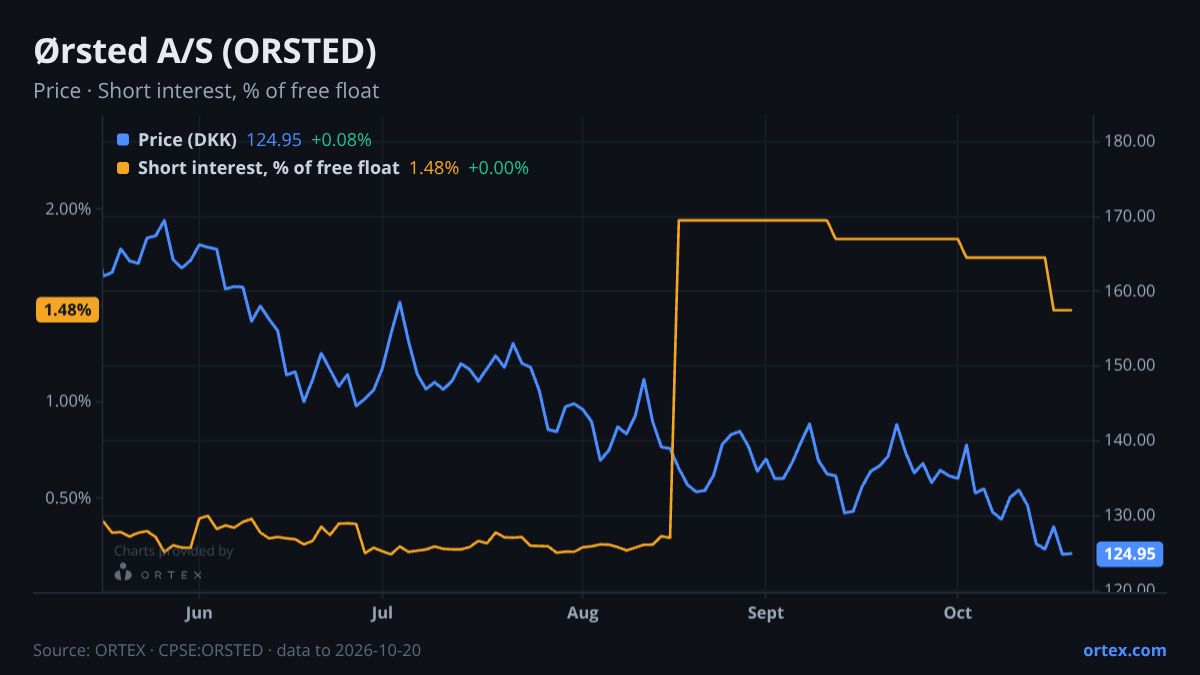Click the chart title Ørsted A/S (ORSTED)

205,50
